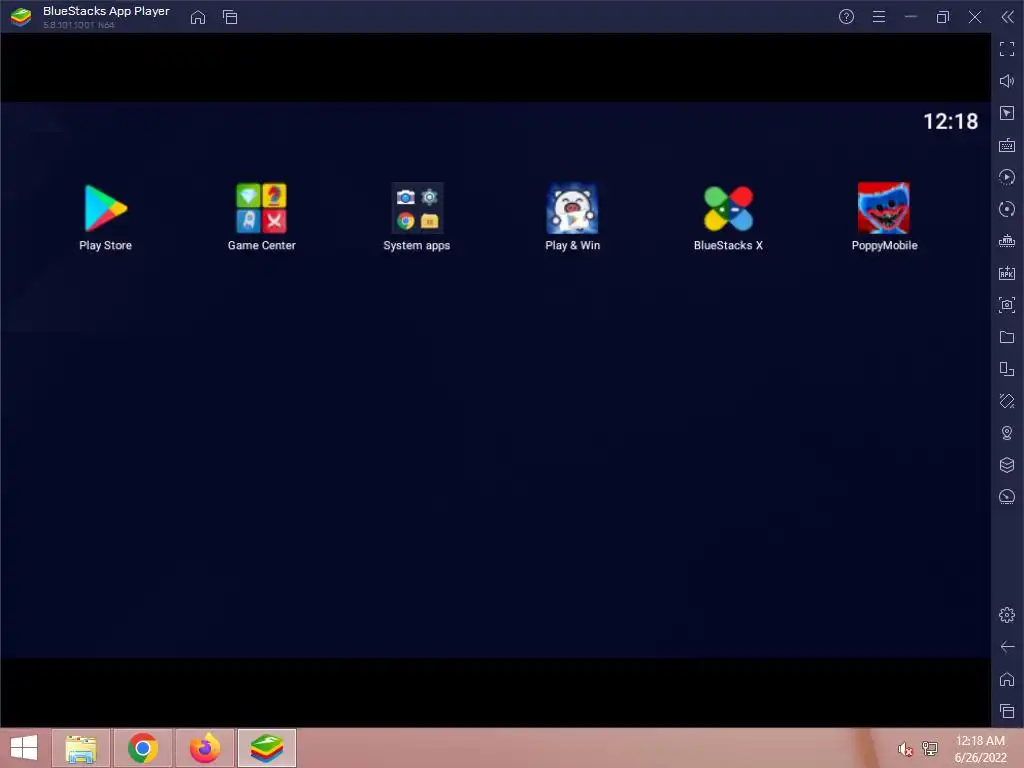Viewport: 1024px width, 768px height.
Task: Click muted volume icon in system tray
Action: 904,749
